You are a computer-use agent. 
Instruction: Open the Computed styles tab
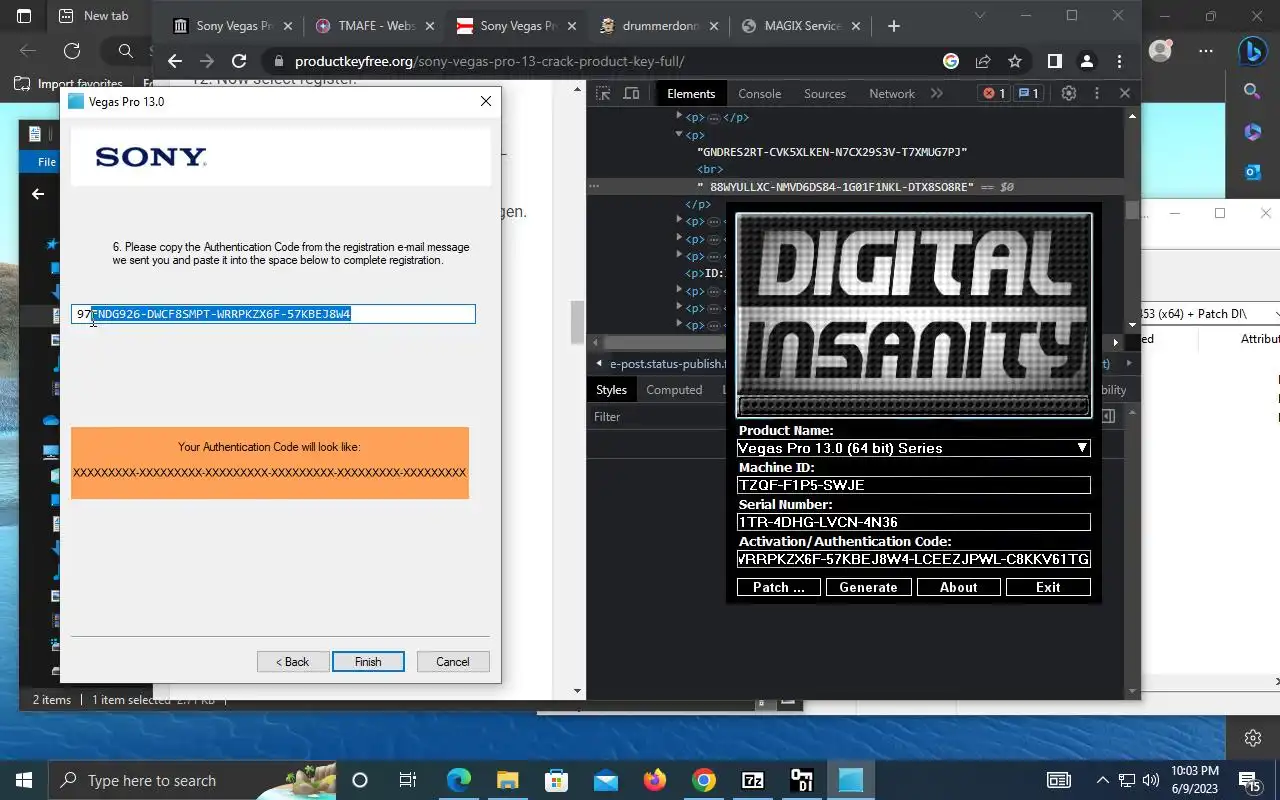pyautogui.click(x=674, y=390)
